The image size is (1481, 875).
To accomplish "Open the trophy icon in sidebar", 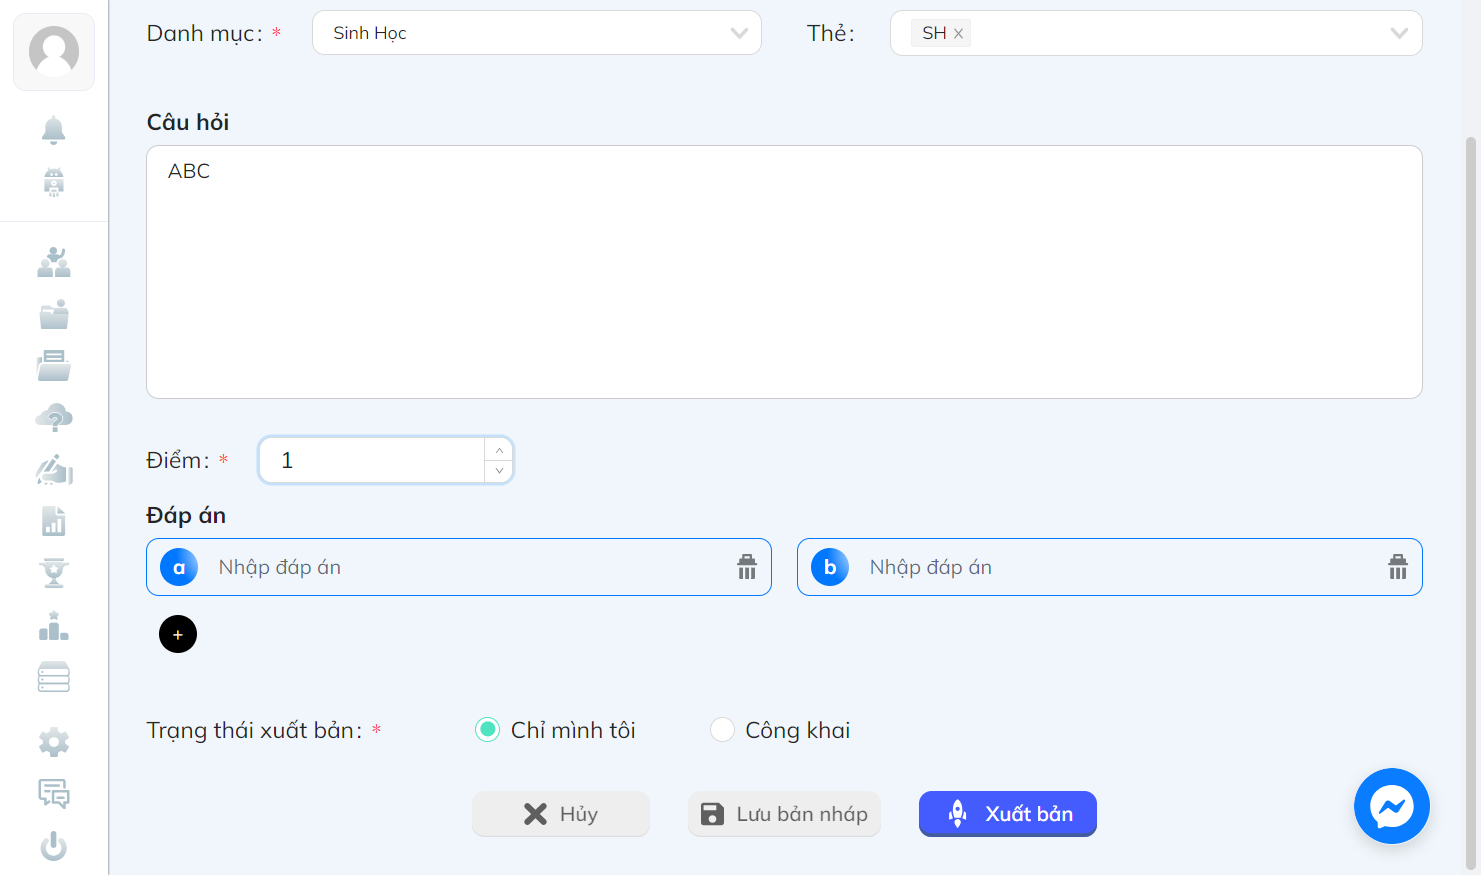I will 54,573.
